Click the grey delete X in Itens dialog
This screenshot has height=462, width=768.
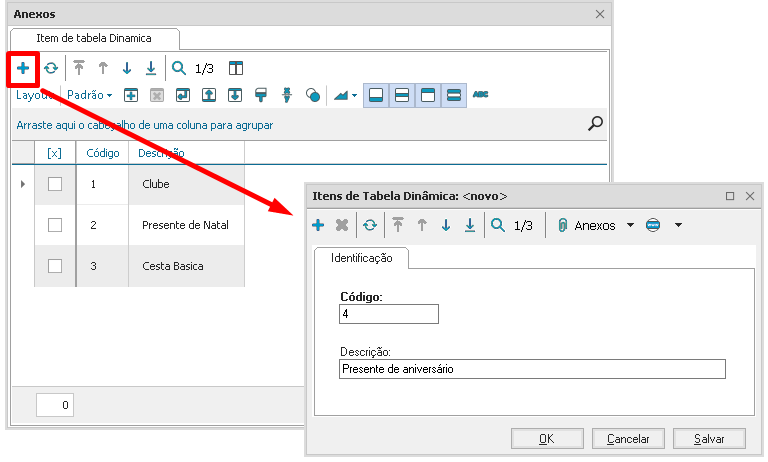(342, 225)
